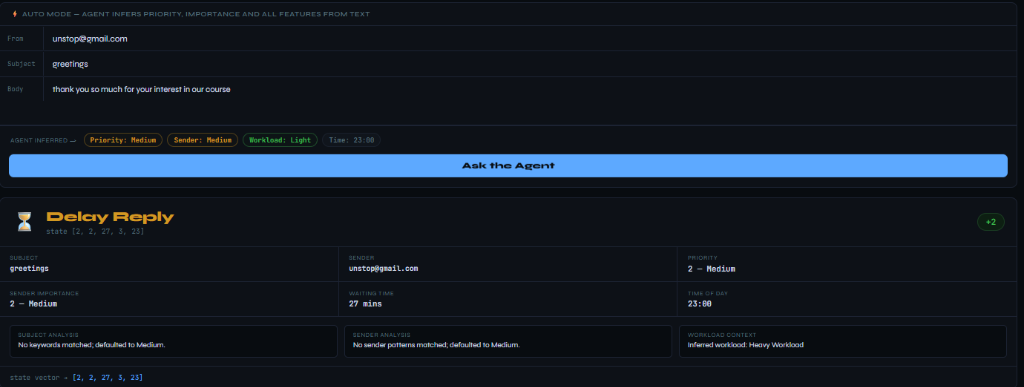This screenshot has height=387, width=1024.
Task: Click the Time: 23:00 badge
Action: pyautogui.click(x=351, y=140)
